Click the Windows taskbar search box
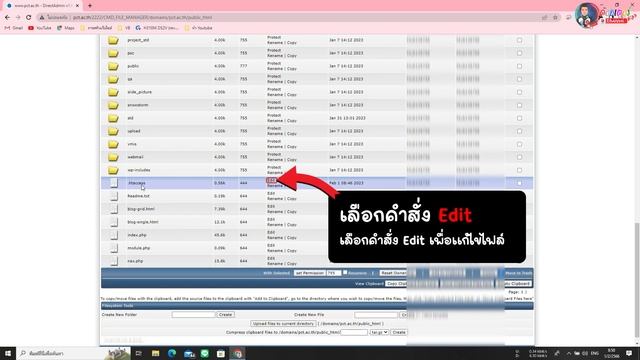This screenshot has width=640, height=360. pos(73,353)
